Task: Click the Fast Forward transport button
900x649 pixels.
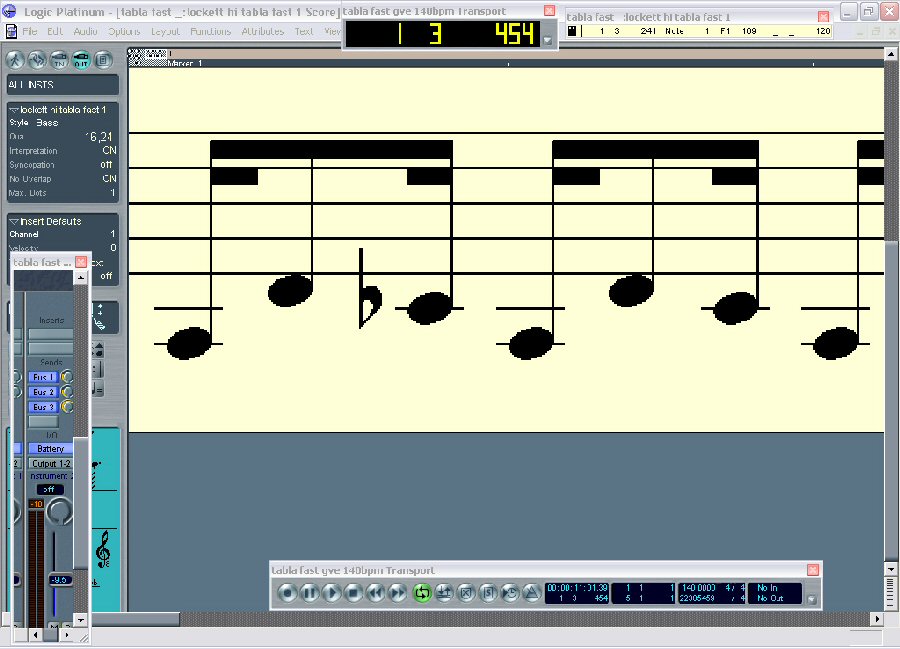Action: pos(398,593)
